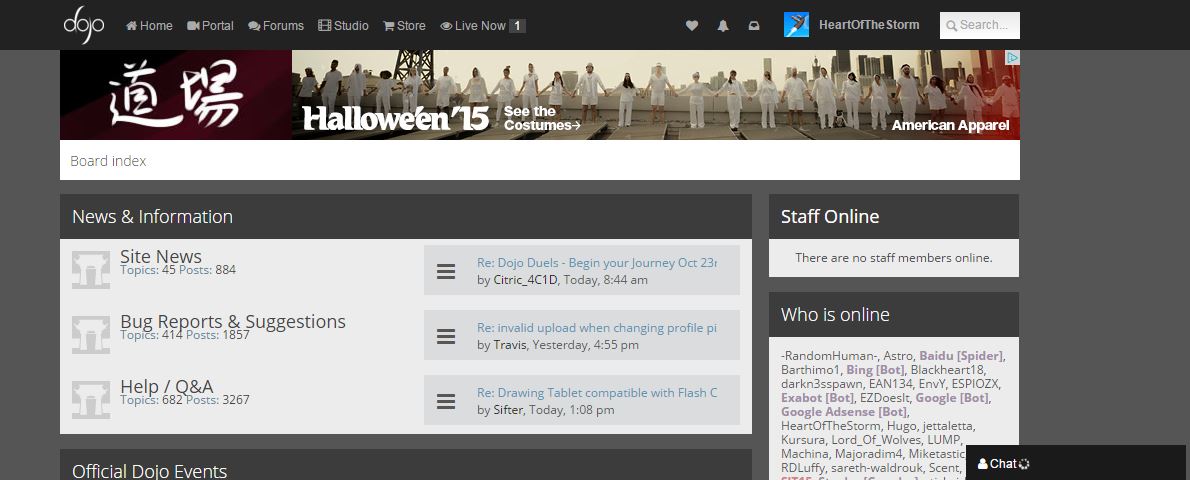Click the list icon beside the Drawing Tablet post
This screenshot has height=480, width=1190.
tap(446, 402)
